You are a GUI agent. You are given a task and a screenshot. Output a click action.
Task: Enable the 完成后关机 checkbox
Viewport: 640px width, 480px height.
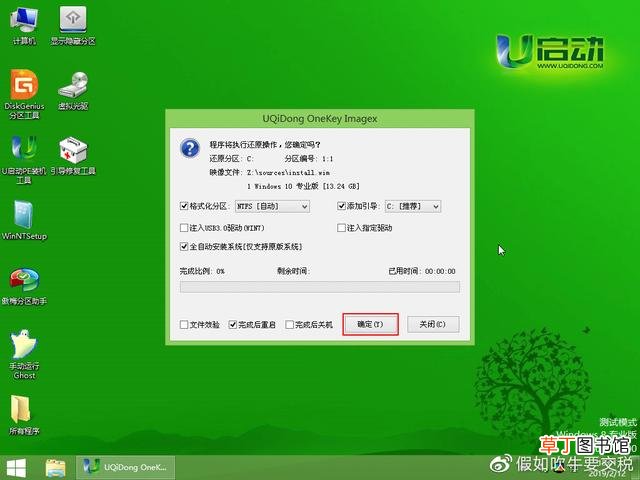[289, 324]
